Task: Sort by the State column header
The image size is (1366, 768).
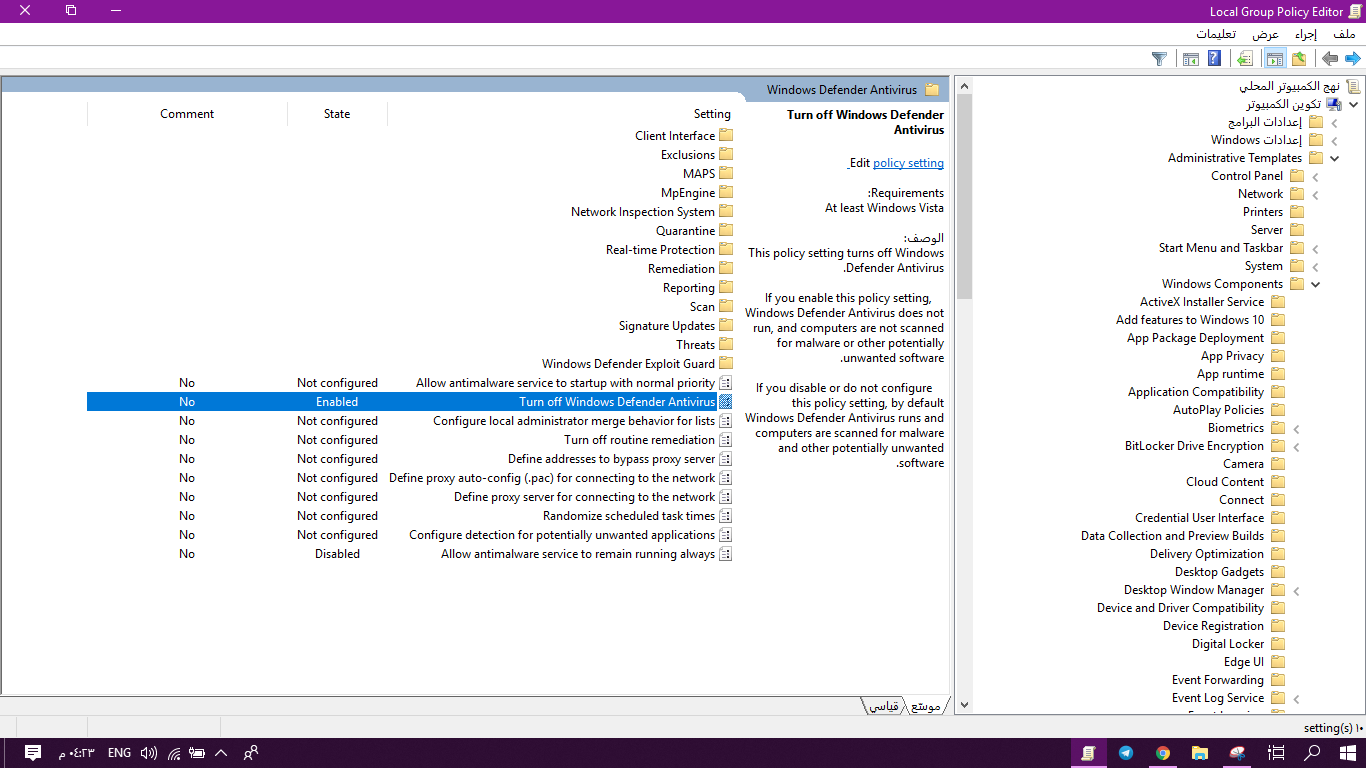Action: pyautogui.click(x=337, y=114)
